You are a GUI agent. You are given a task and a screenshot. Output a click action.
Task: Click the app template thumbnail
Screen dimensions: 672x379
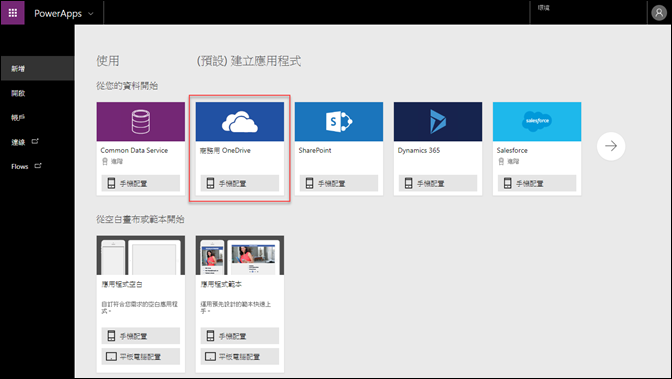[x=240, y=255]
